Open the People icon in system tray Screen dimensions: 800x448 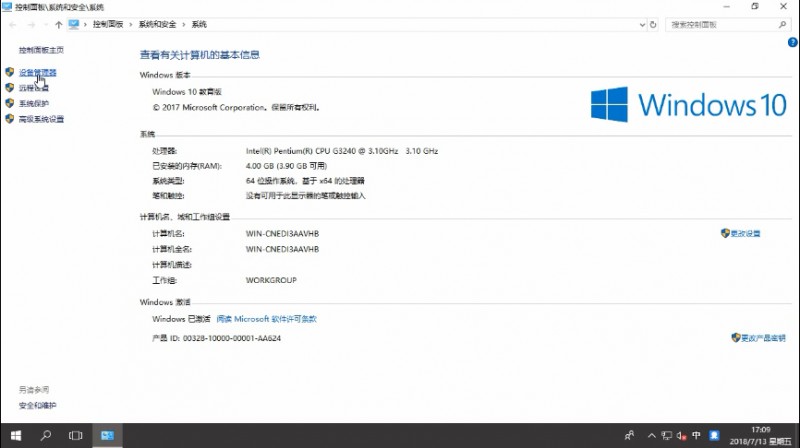(630, 435)
